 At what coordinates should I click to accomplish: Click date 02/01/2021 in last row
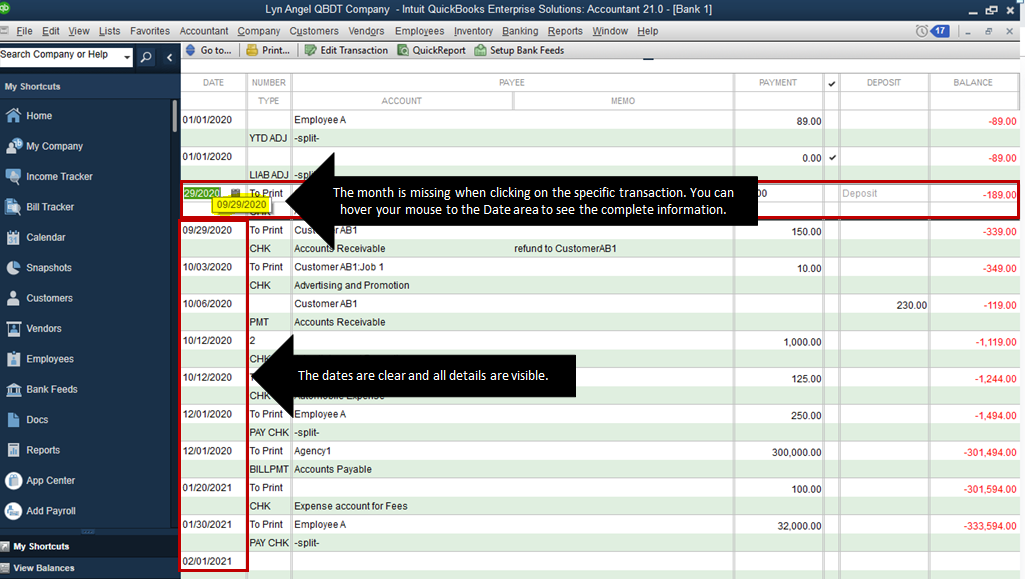tap(207, 561)
